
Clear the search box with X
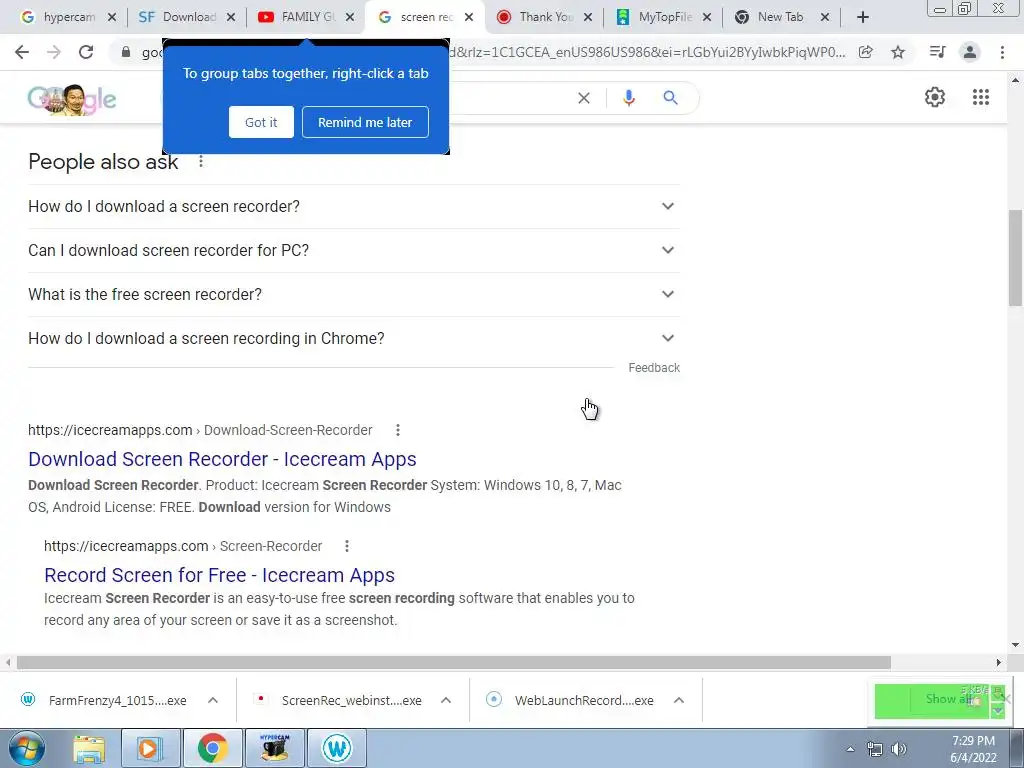pyautogui.click(x=584, y=98)
